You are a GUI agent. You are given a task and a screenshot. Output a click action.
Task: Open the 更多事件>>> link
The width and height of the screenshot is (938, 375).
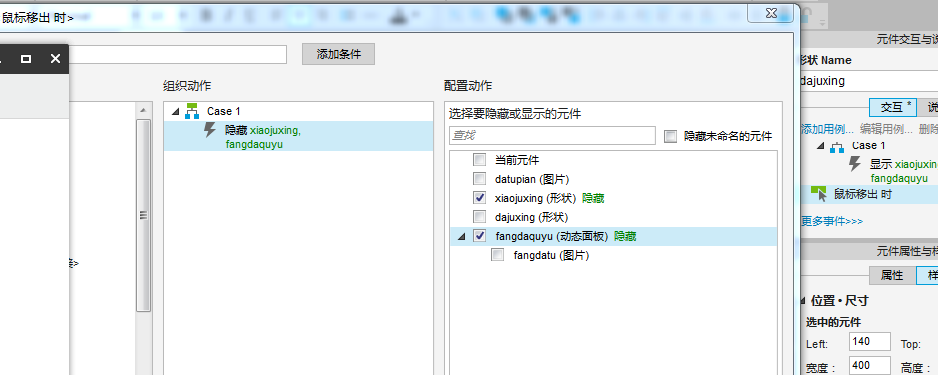coord(832,221)
